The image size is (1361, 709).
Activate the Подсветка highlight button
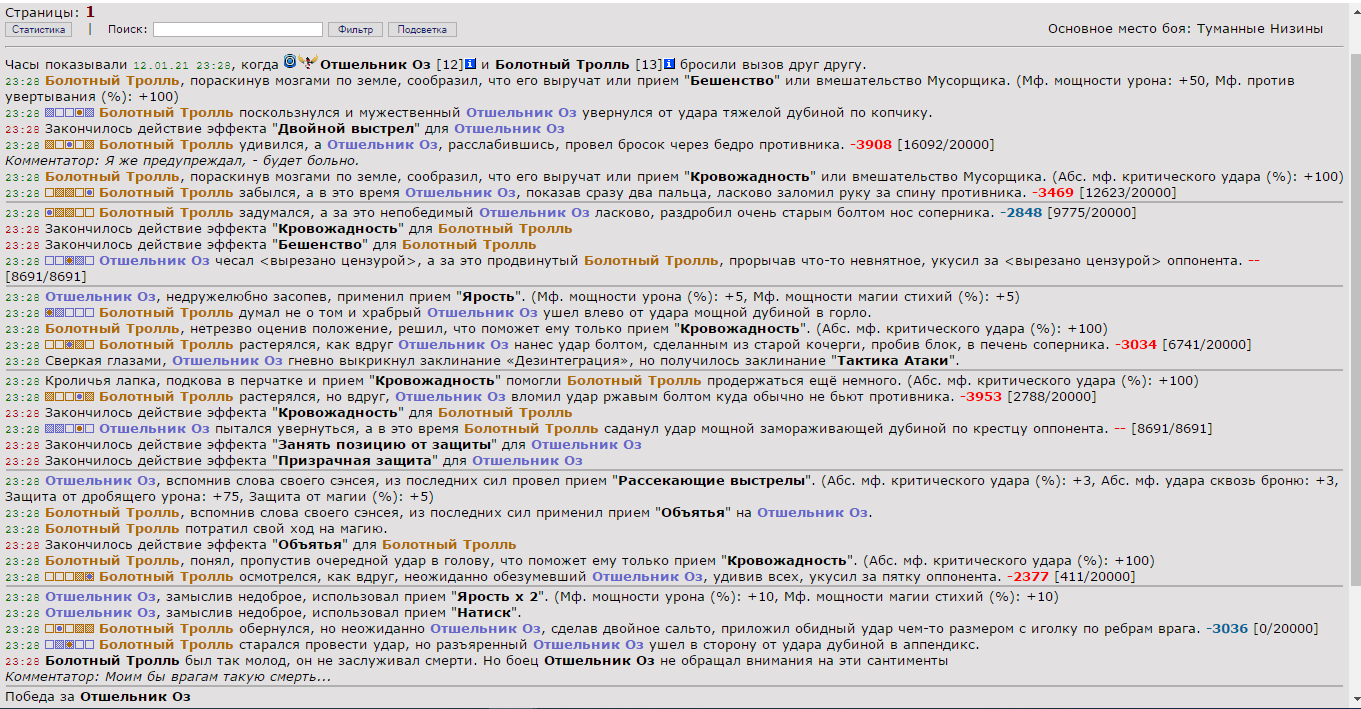[422, 30]
